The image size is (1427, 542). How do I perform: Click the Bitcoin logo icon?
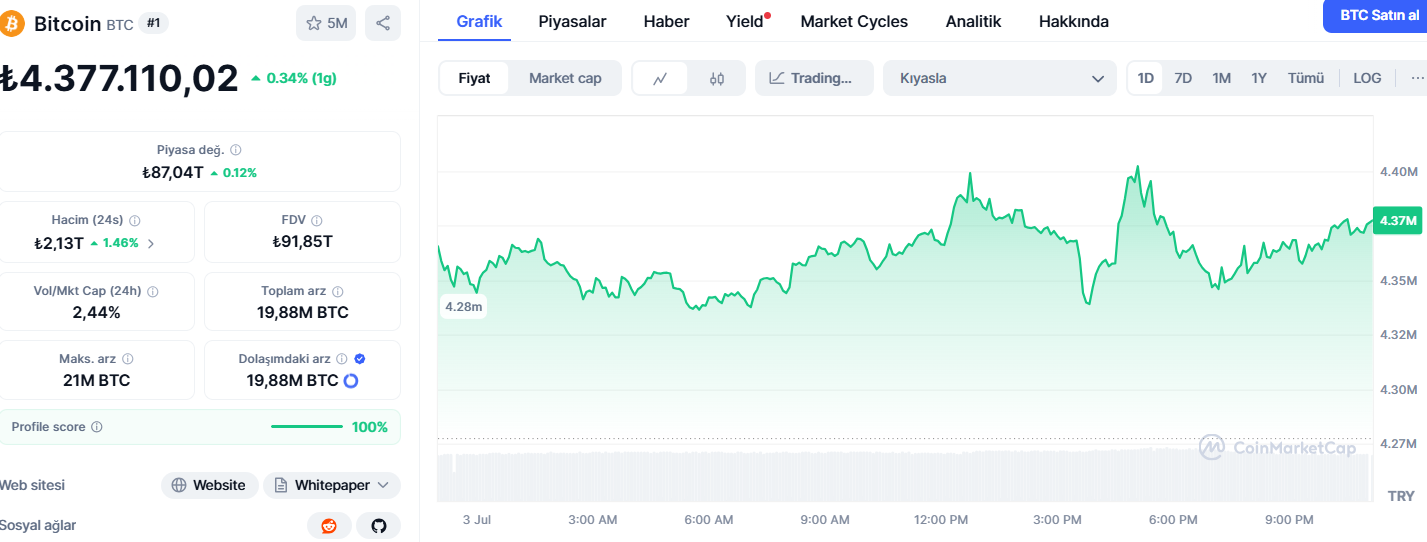tap(12, 23)
